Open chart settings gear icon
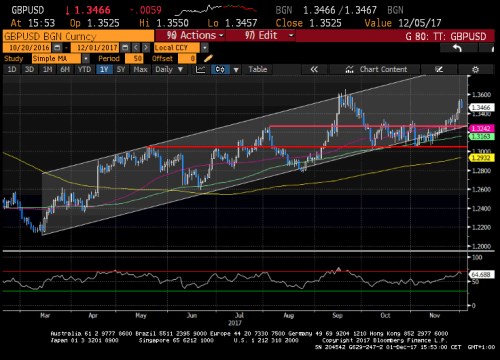Viewport: 500px width, 360px height. (475, 69)
